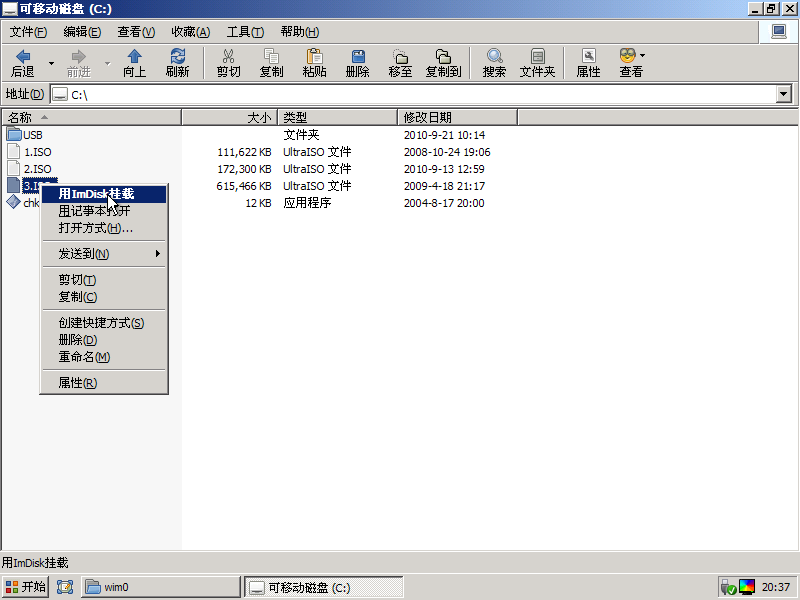Choose 用ImDisk挂载 in the context menu

pos(96,194)
